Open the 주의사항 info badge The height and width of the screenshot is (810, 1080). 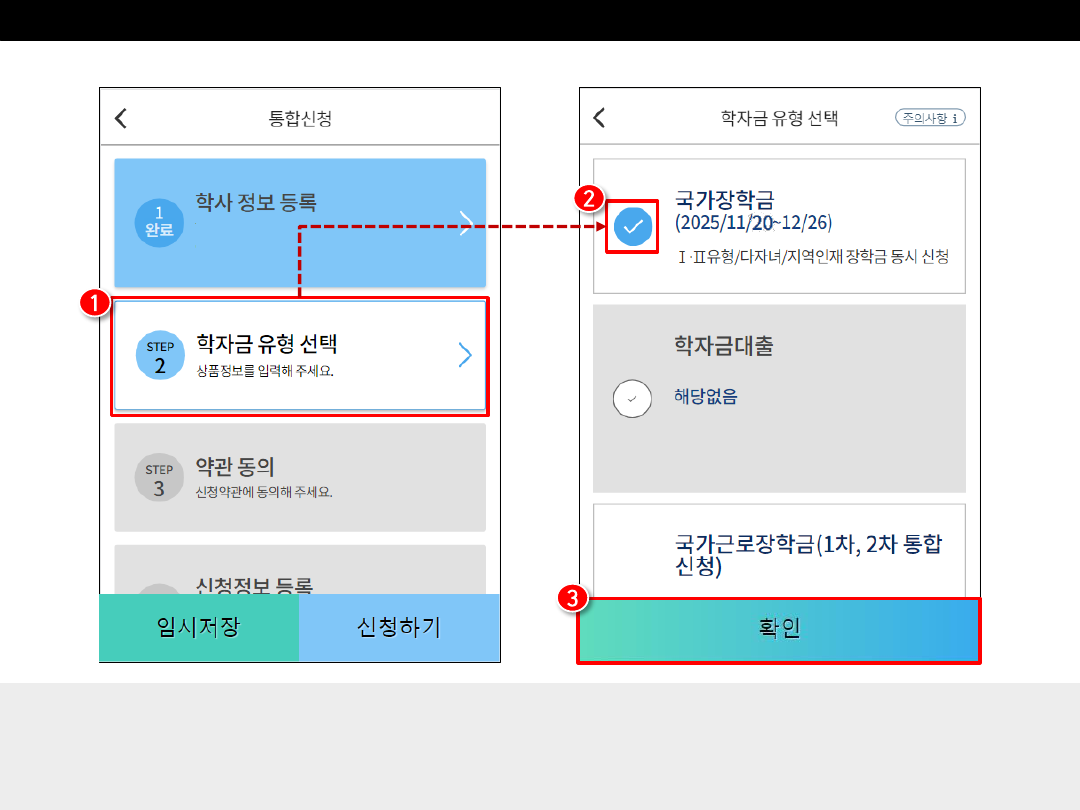tap(930, 118)
